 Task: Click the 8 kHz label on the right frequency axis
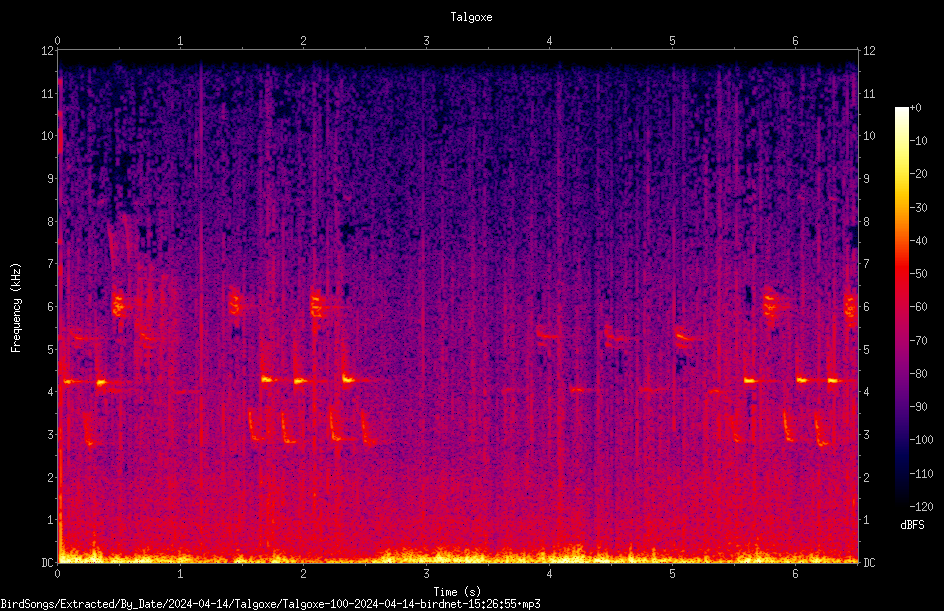tap(866, 222)
